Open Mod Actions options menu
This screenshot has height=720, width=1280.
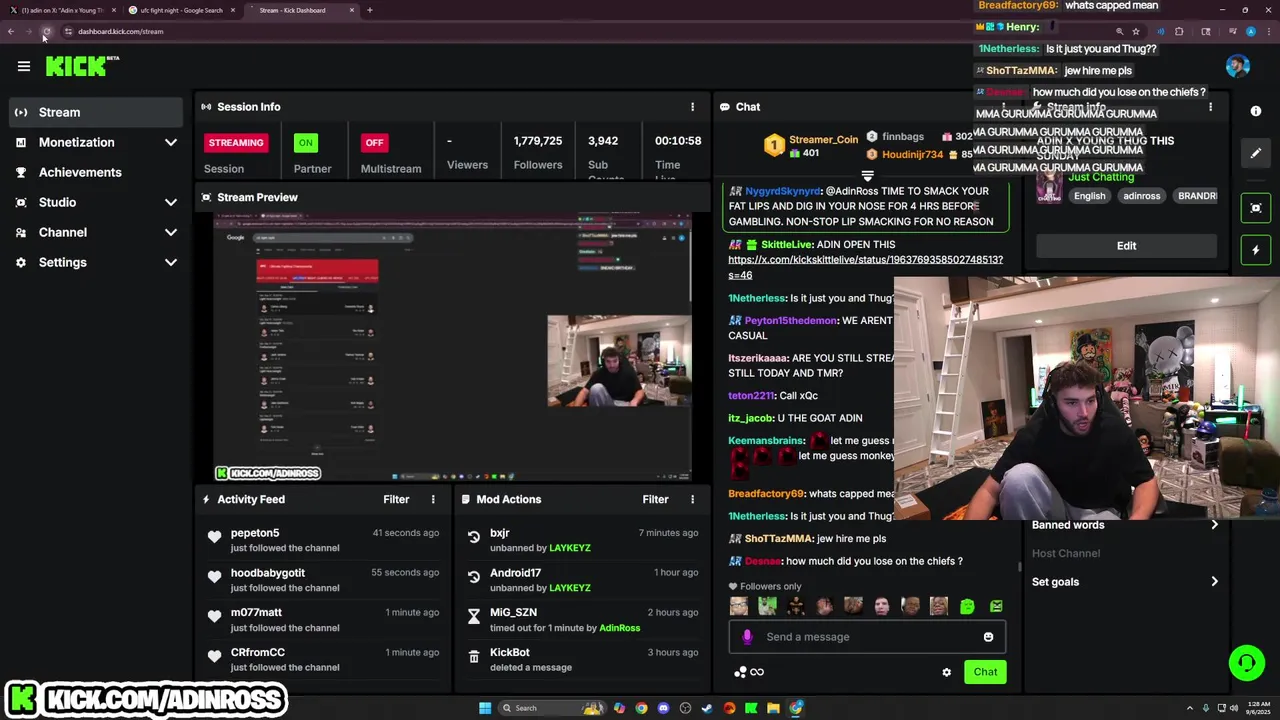pos(692,499)
